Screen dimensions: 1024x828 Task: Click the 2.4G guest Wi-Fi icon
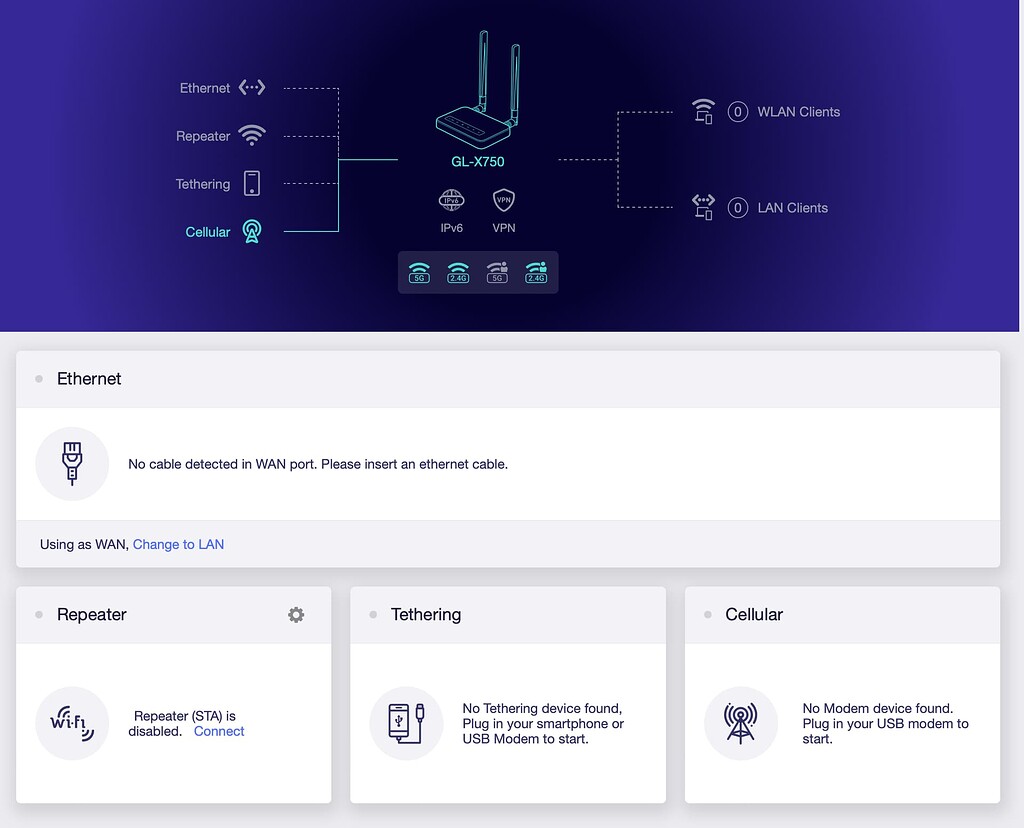pos(536,272)
